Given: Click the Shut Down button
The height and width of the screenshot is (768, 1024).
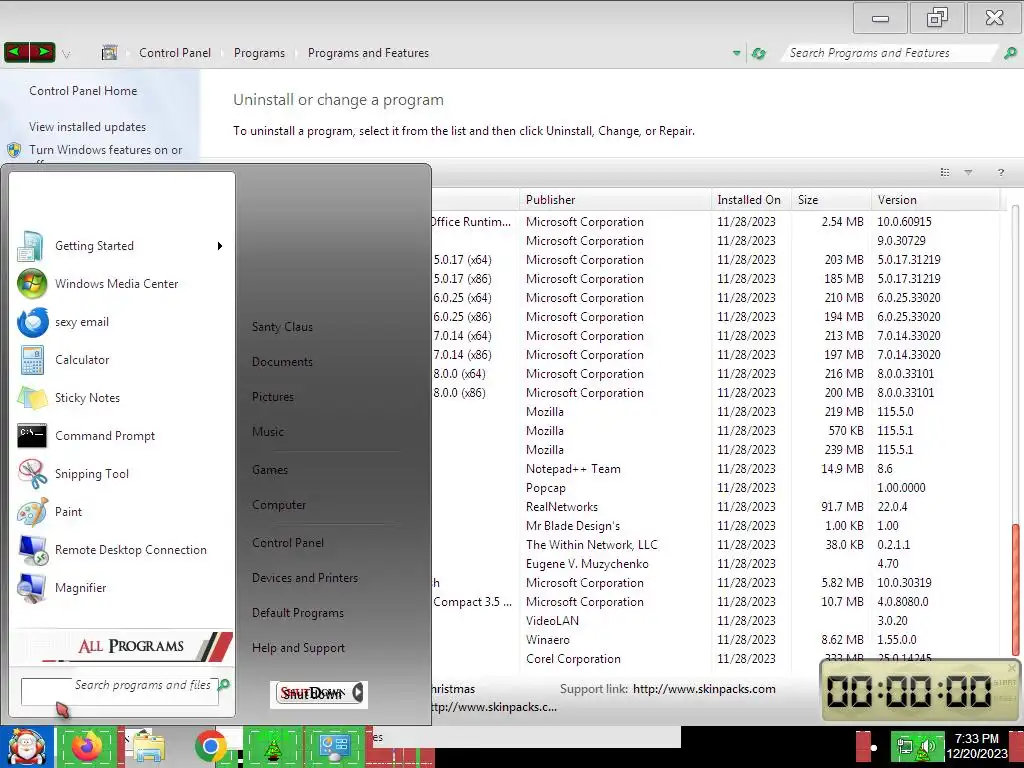Looking at the screenshot, I should tap(313, 694).
